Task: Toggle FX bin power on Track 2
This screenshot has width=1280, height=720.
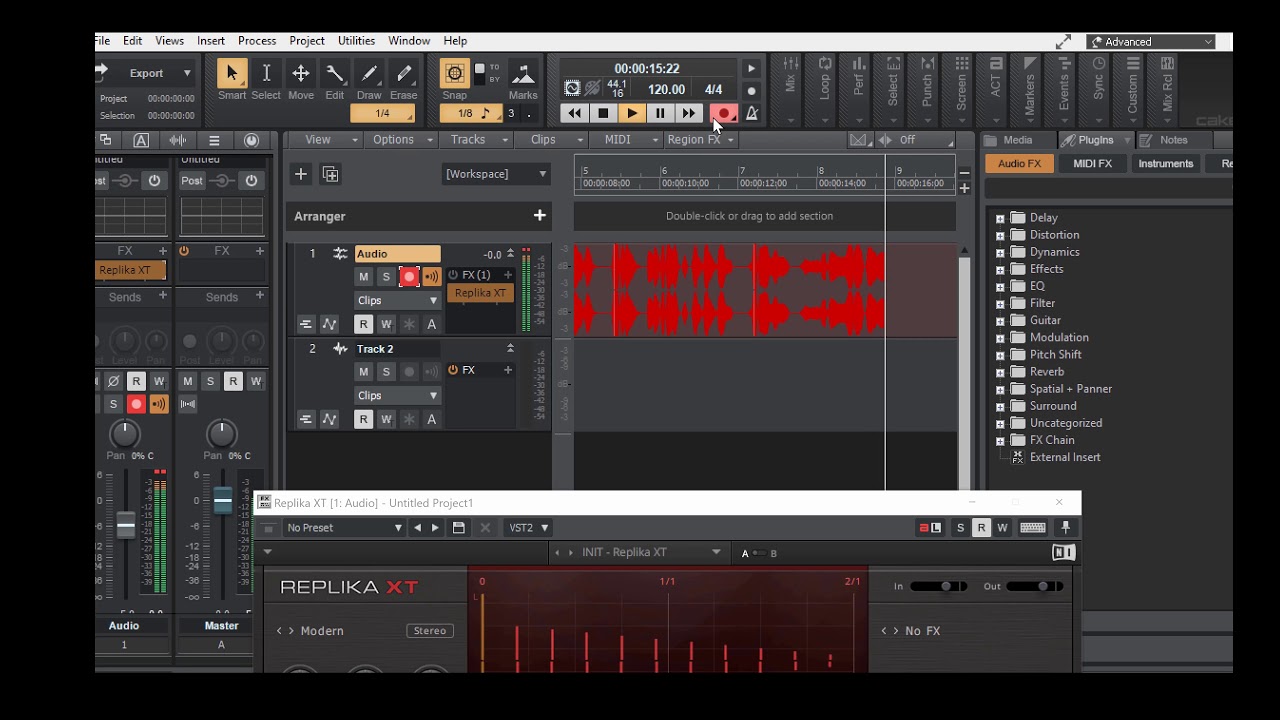Action: coord(453,370)
